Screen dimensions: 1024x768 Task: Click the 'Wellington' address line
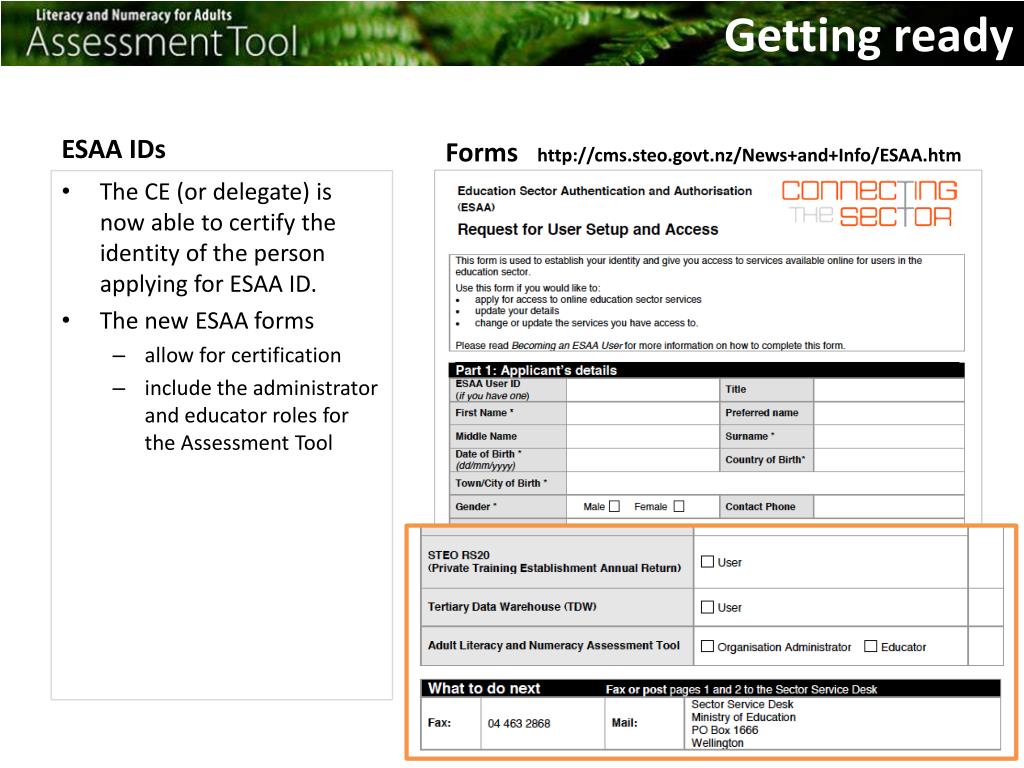click(717, 743)
